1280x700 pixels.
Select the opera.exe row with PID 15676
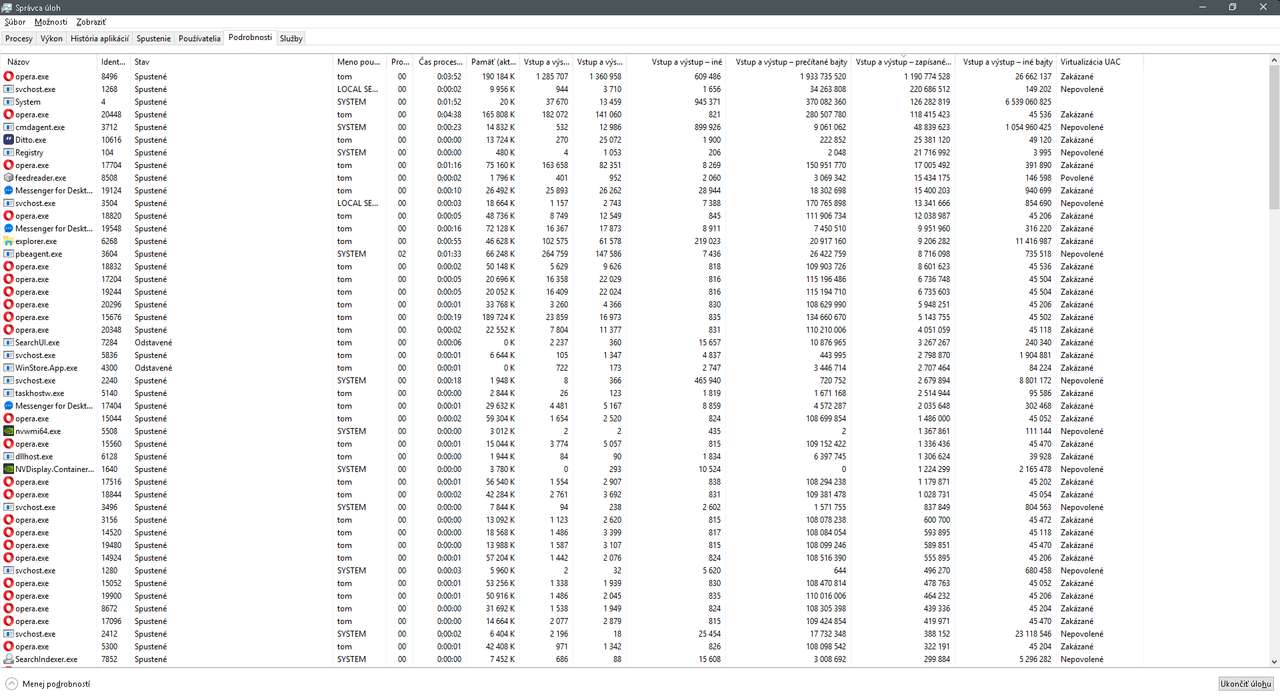coord(572,317)
